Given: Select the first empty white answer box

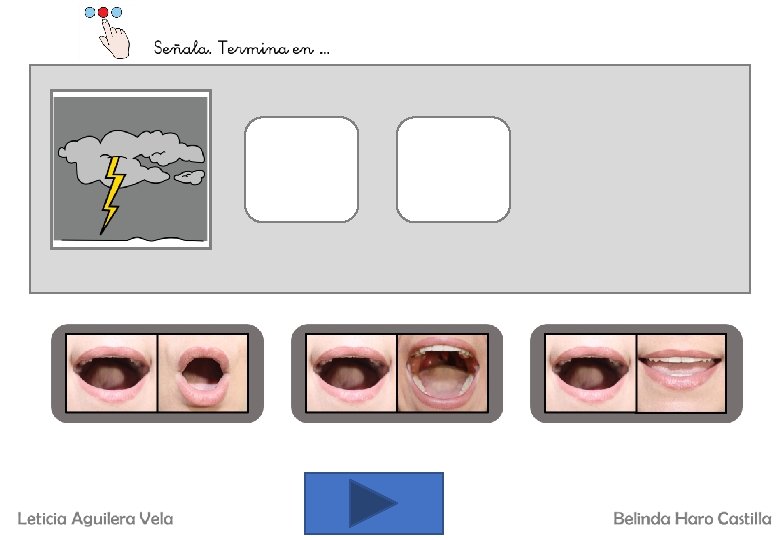Looking at the screenshot, I should (301, 169).
